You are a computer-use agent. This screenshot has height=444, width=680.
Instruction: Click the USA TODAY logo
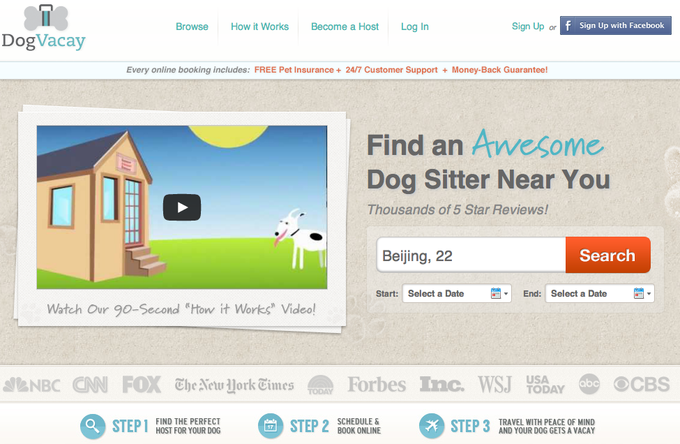(x=545, y=385)
